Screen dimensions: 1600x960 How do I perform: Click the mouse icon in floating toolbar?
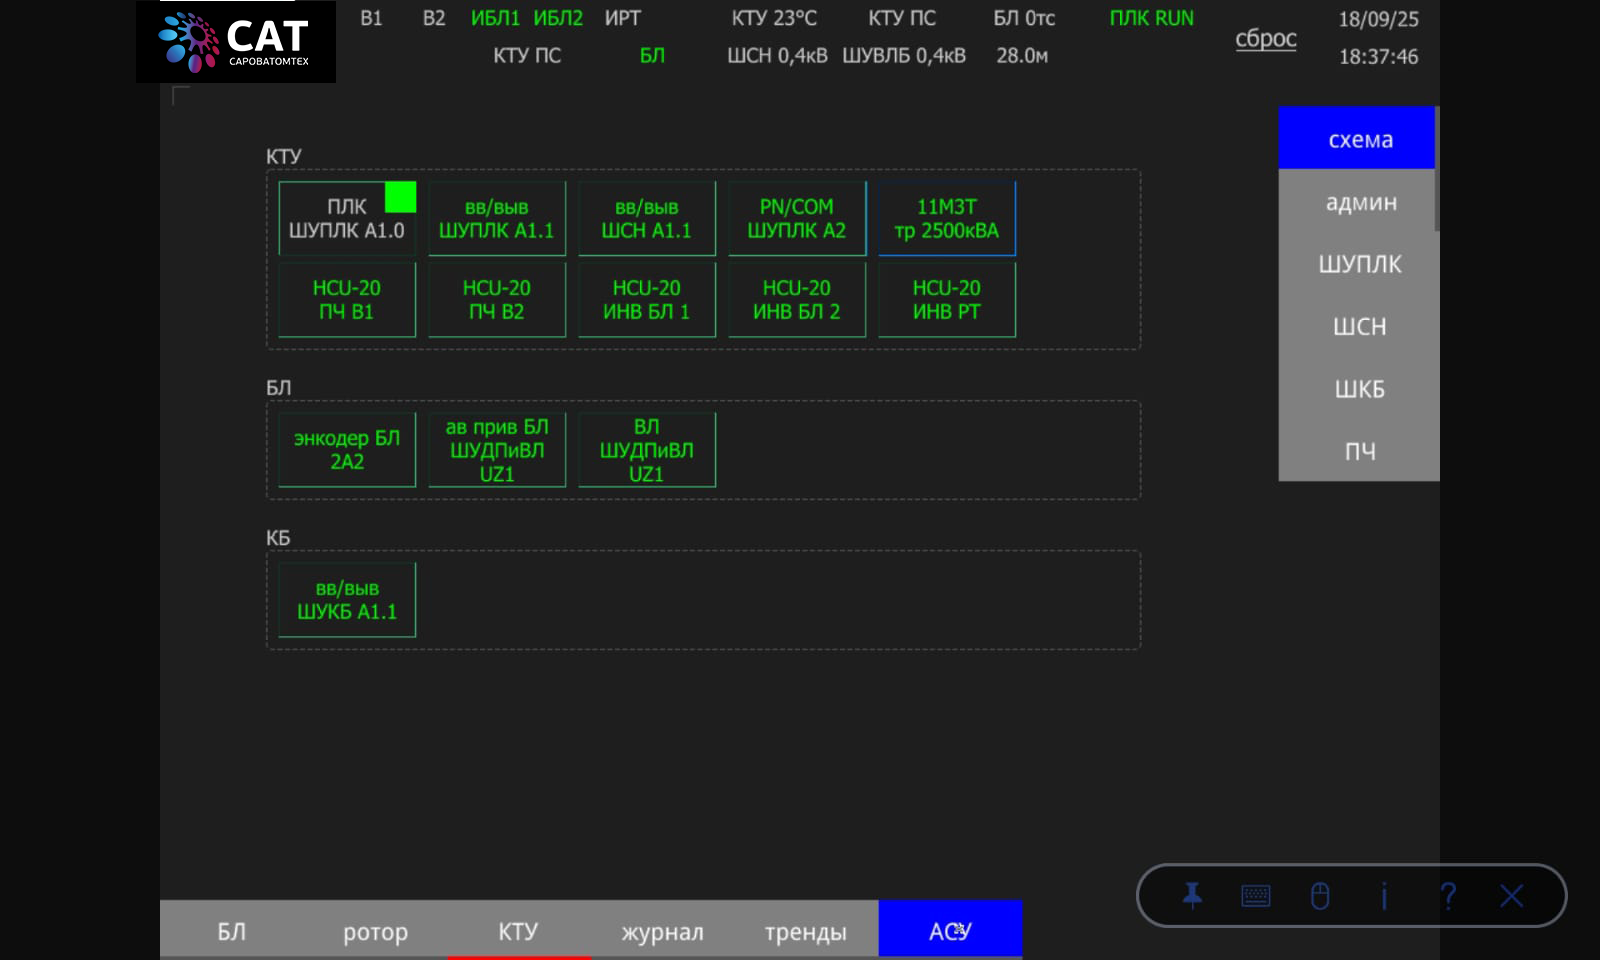click(1320, 896)
